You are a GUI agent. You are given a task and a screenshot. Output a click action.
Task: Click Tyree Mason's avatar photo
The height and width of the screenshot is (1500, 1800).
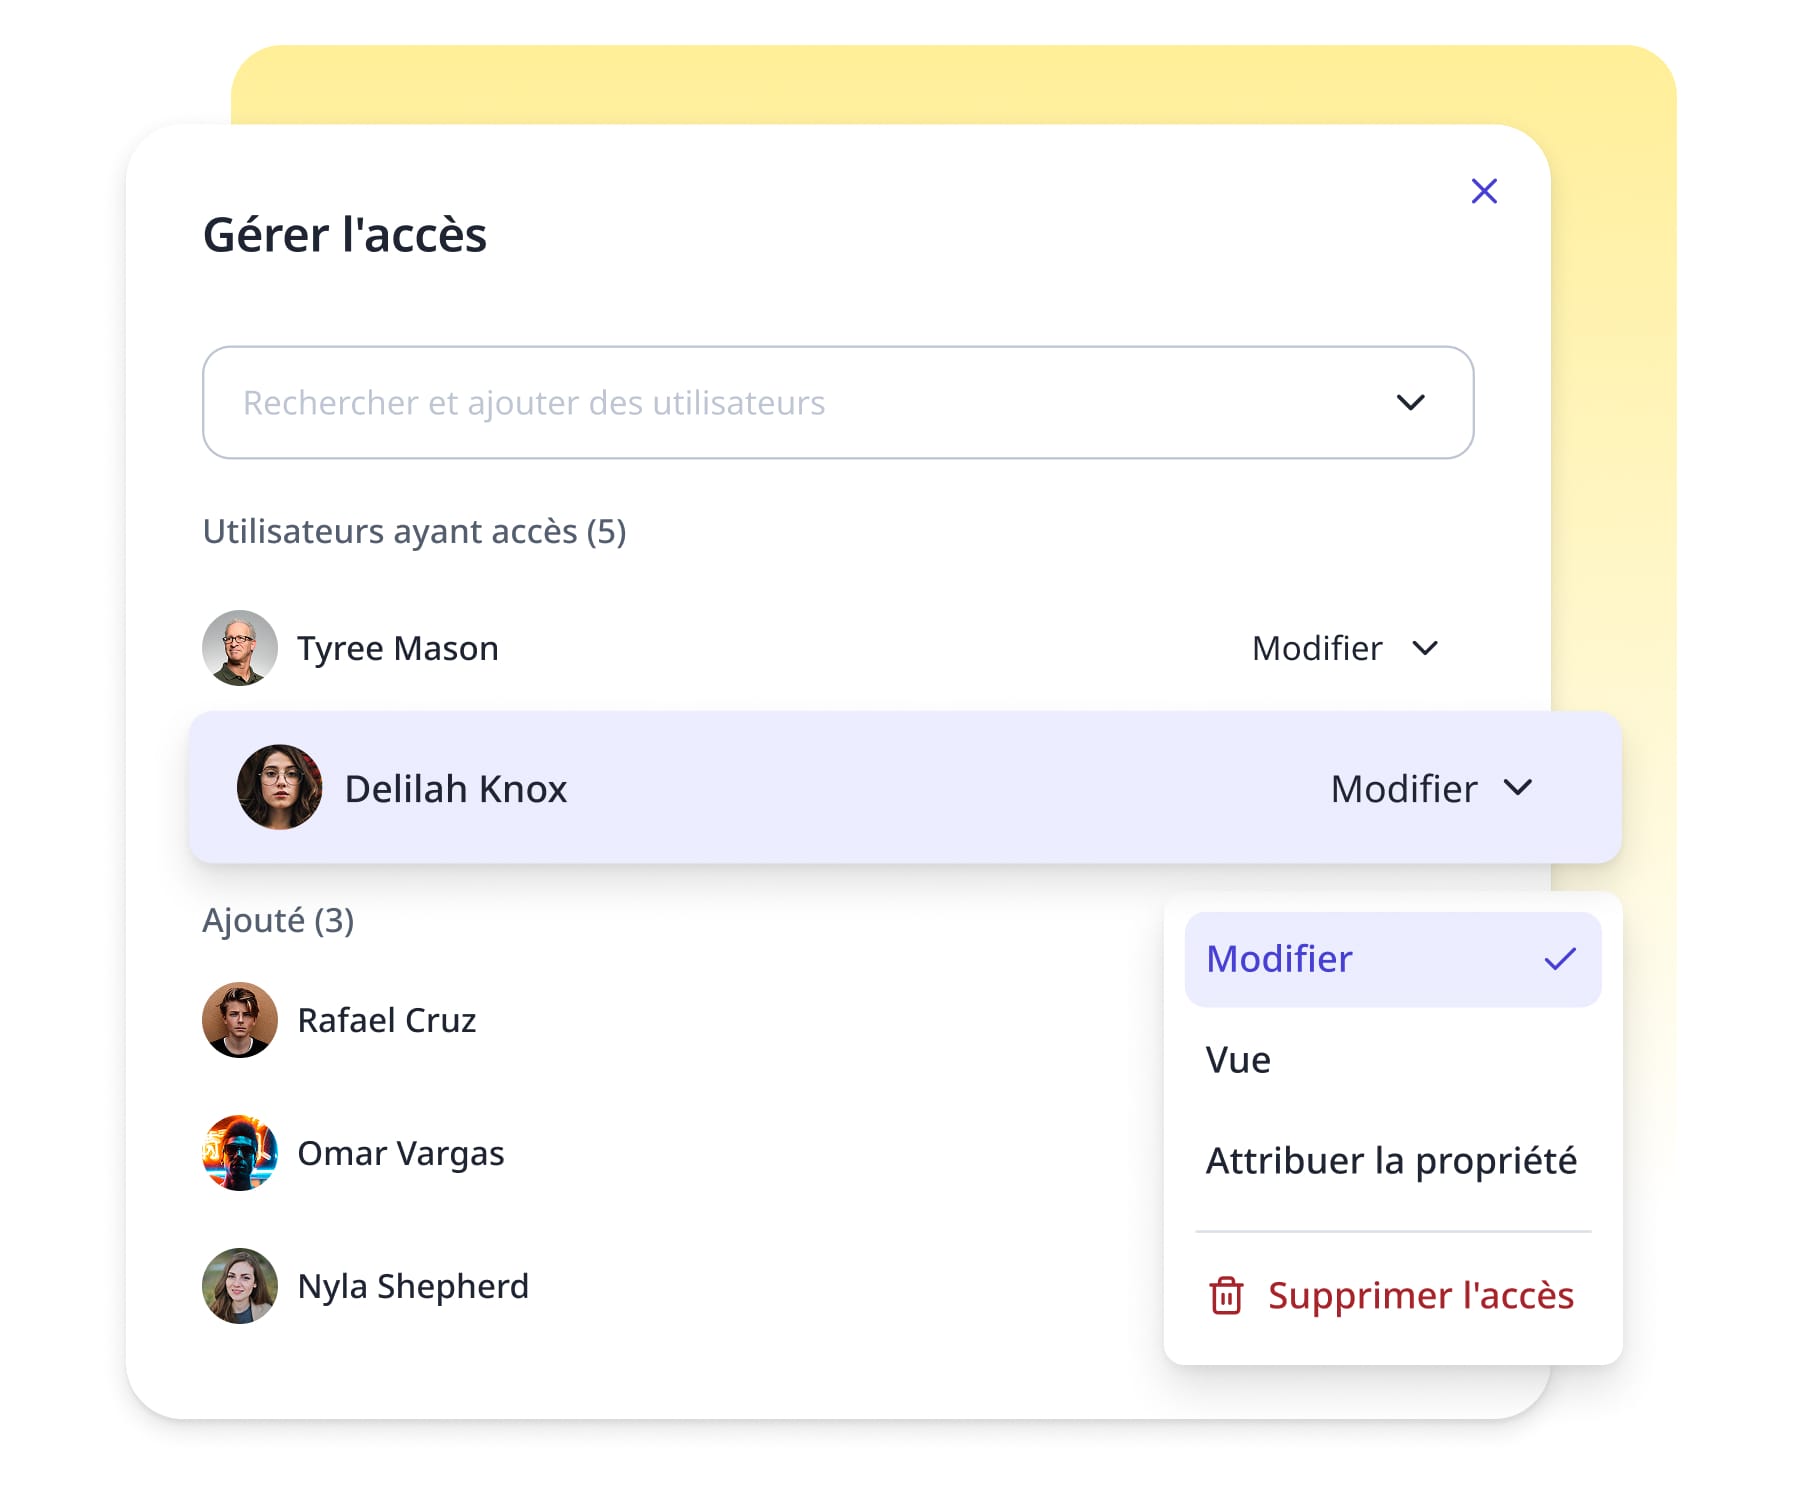point(240,648)
